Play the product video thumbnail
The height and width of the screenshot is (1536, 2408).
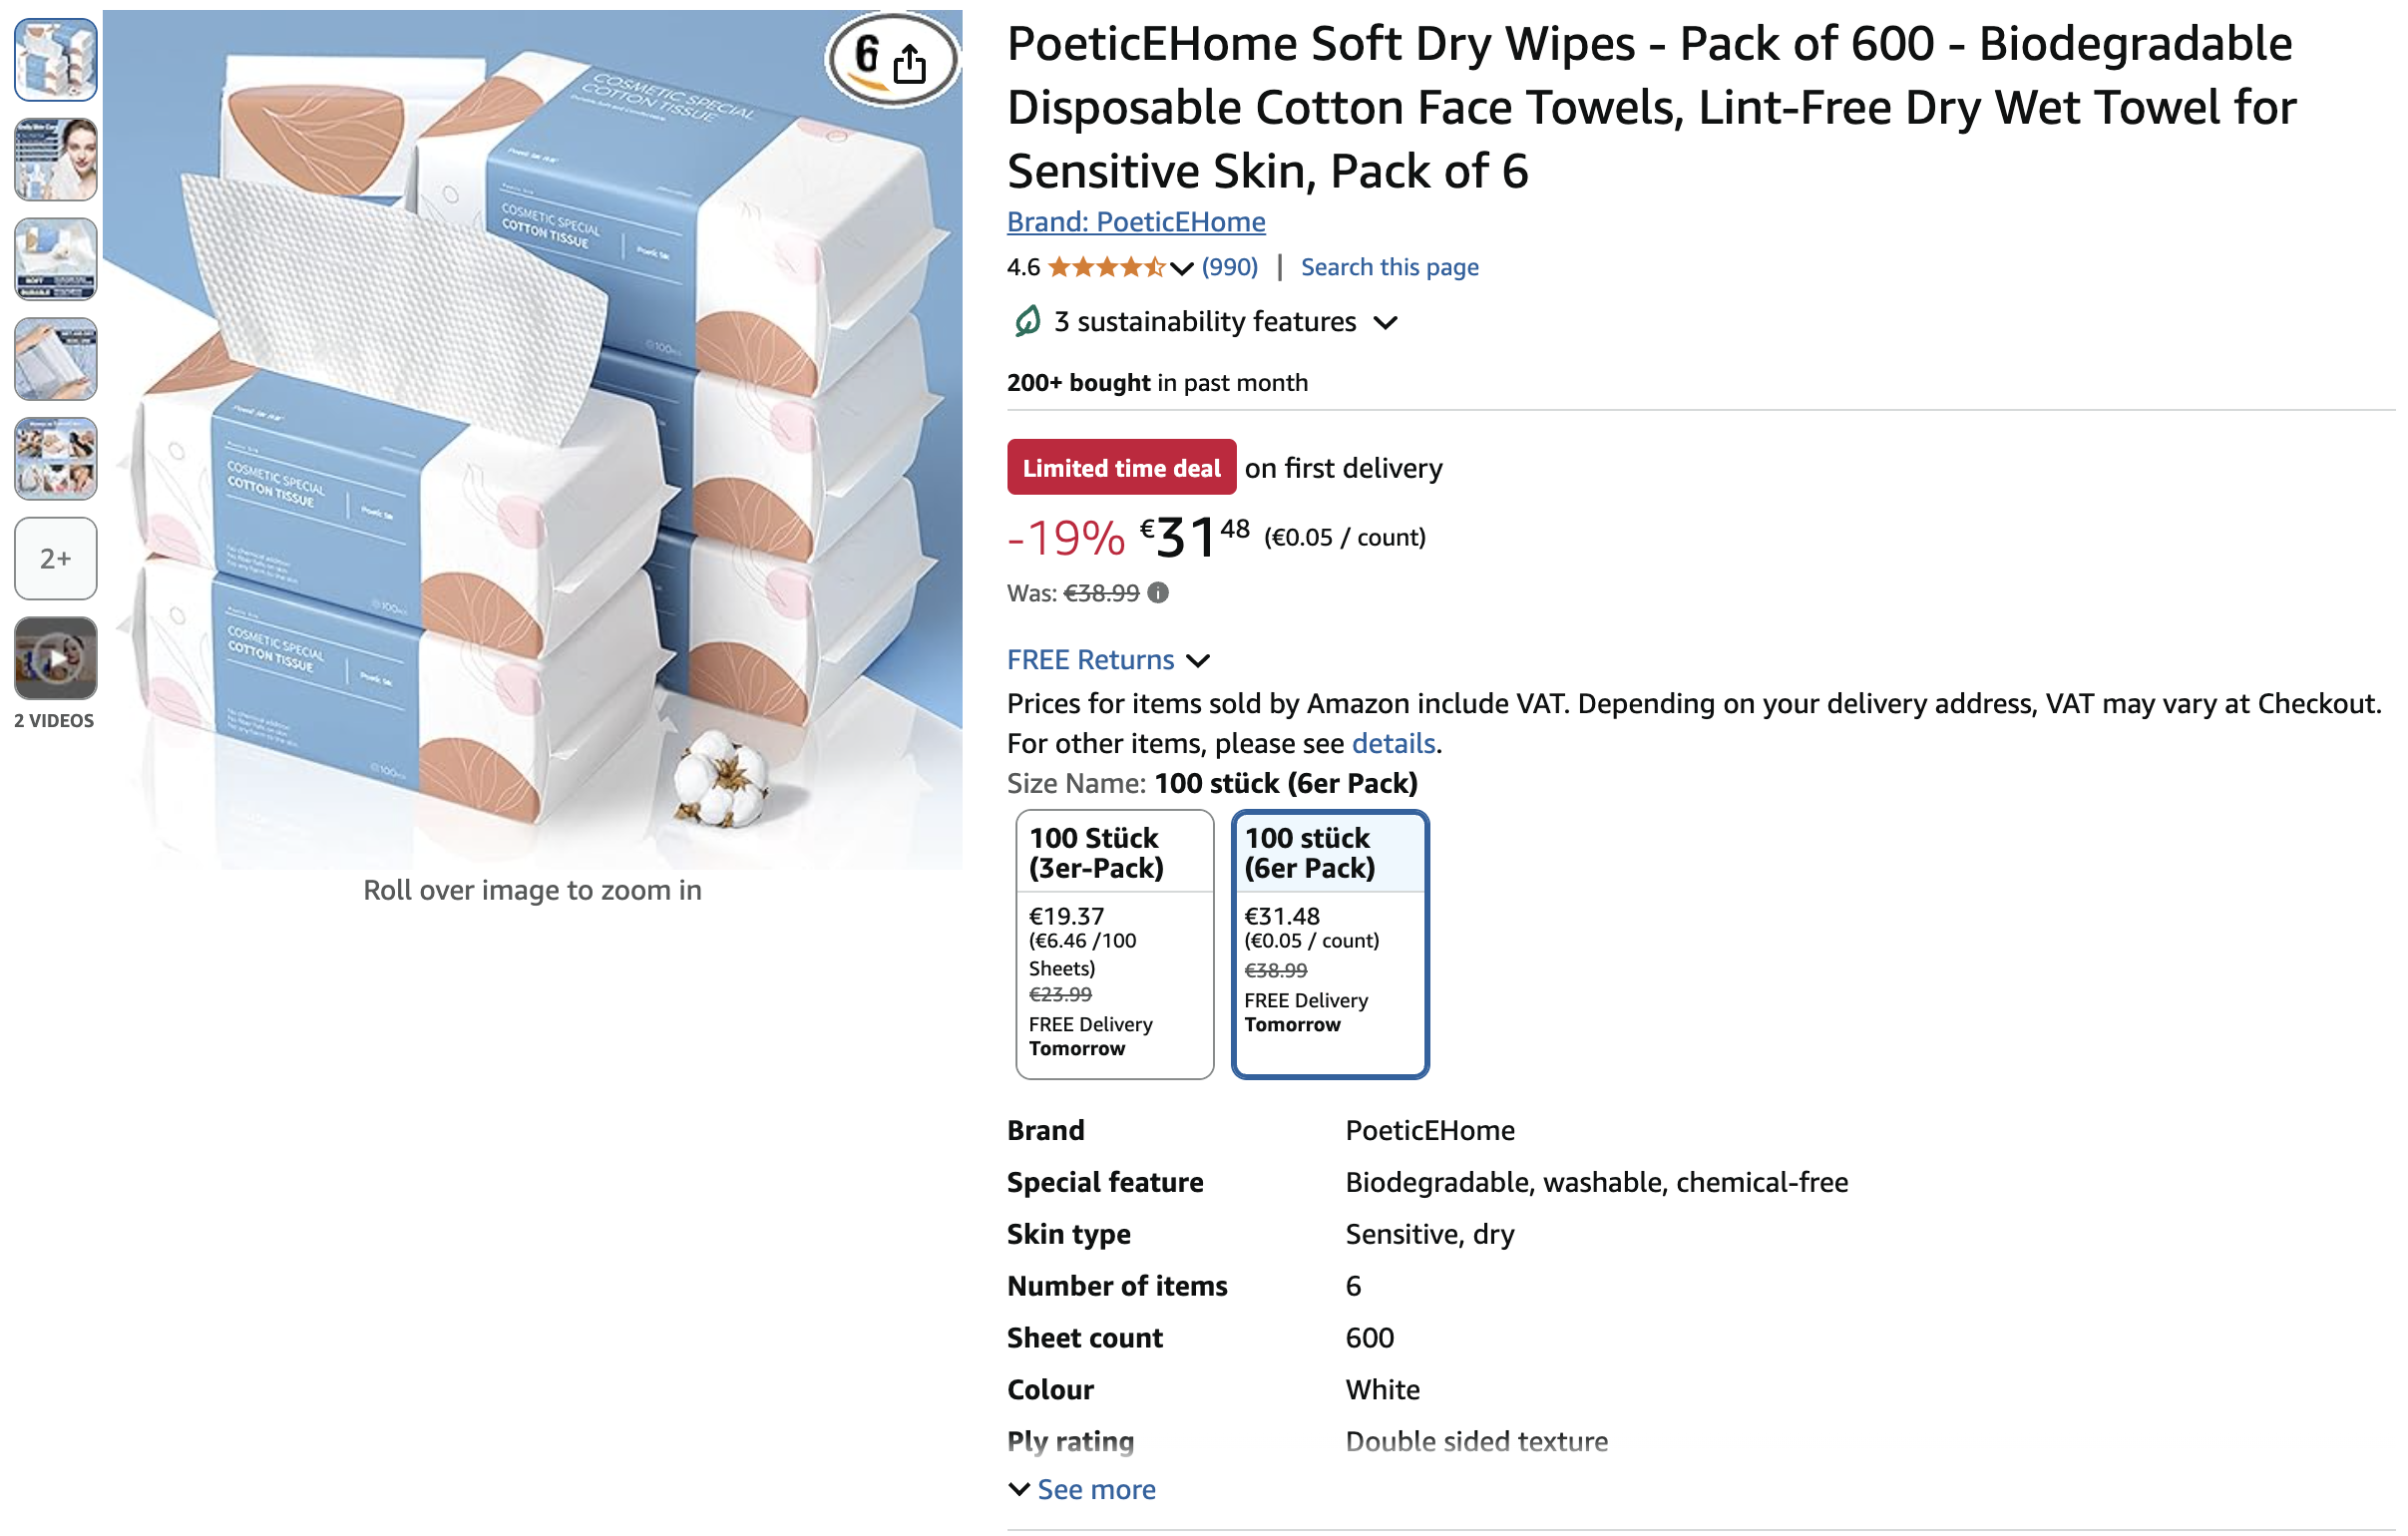56,658
